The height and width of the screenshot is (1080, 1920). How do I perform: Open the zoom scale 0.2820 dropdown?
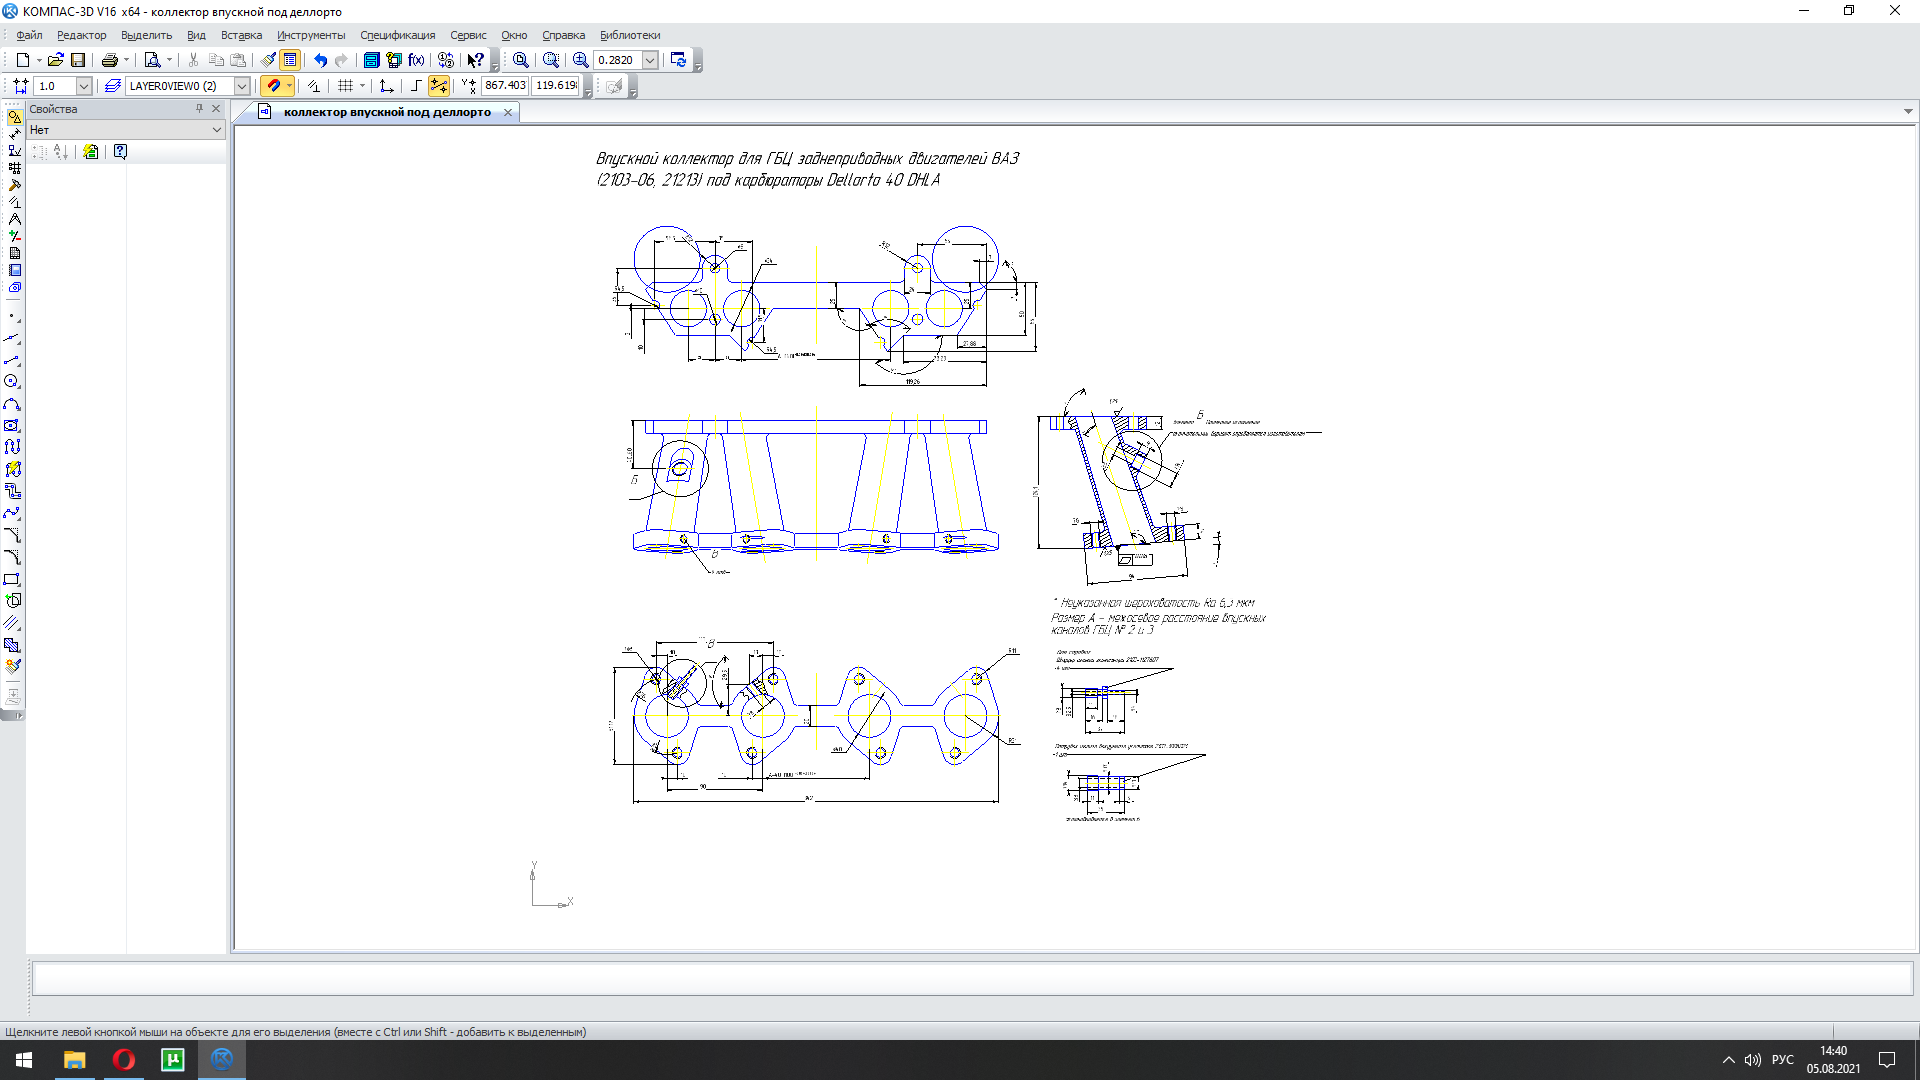(x=650, y=60)
